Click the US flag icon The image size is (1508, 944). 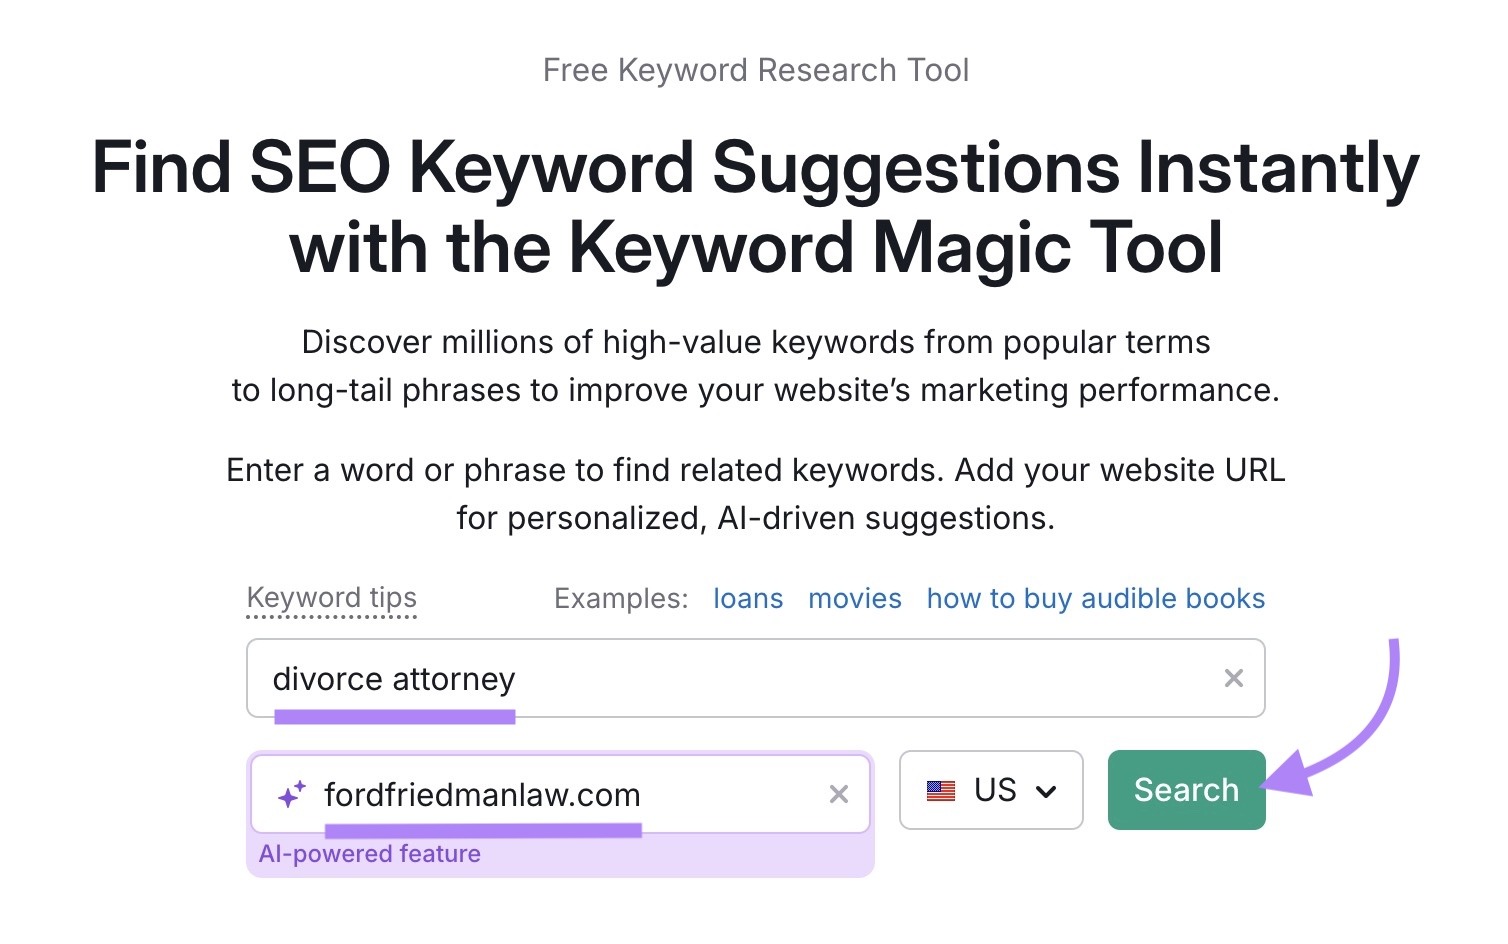(941, 790)
